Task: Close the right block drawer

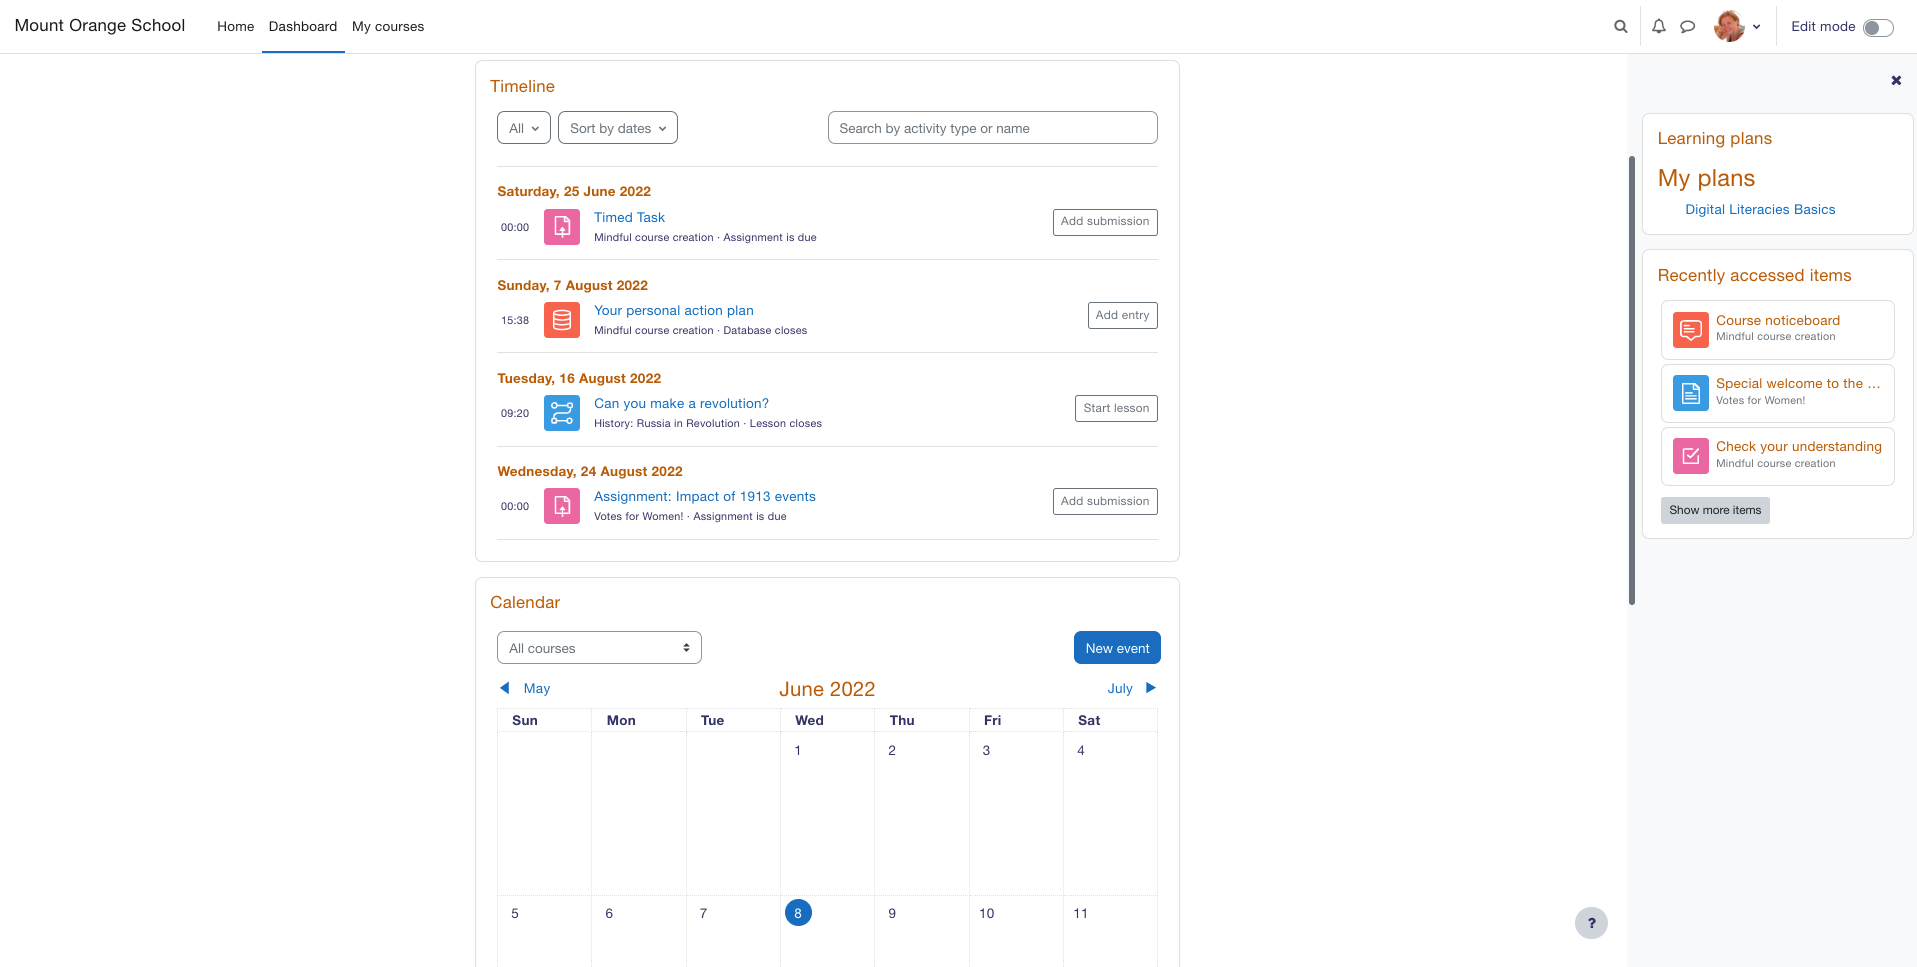Action: click(x=1896, y=81)
